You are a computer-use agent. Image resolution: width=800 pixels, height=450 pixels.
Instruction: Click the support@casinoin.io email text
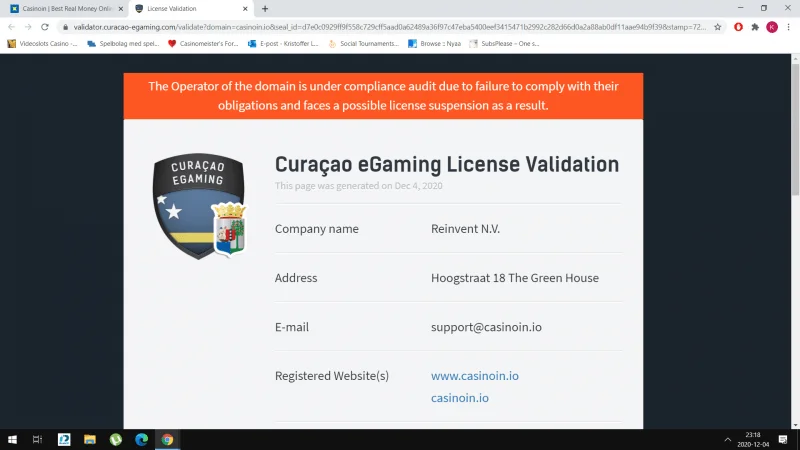coord(486,327)
